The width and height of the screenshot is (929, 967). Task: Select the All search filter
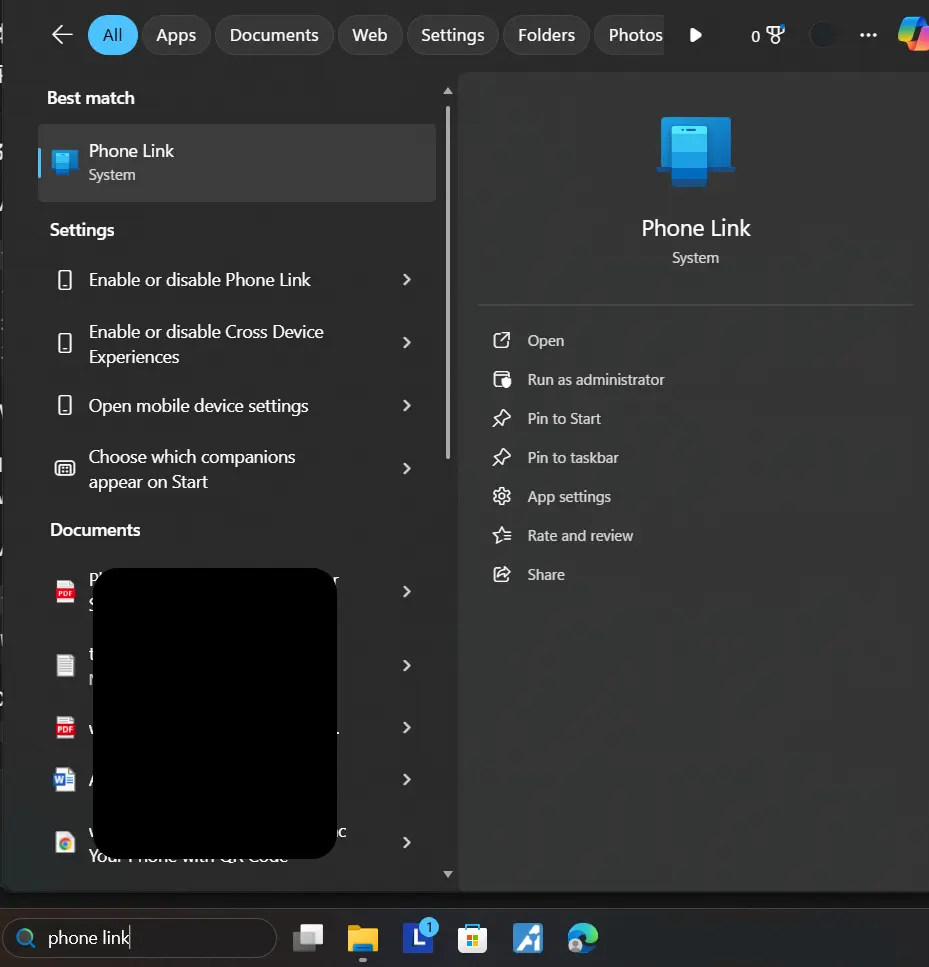click(x=112, y=34)
